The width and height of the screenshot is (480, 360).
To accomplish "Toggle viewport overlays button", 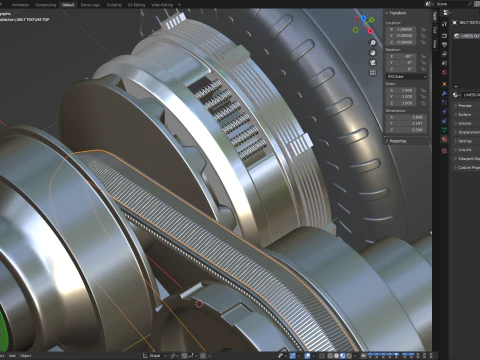I will (307, 356).
